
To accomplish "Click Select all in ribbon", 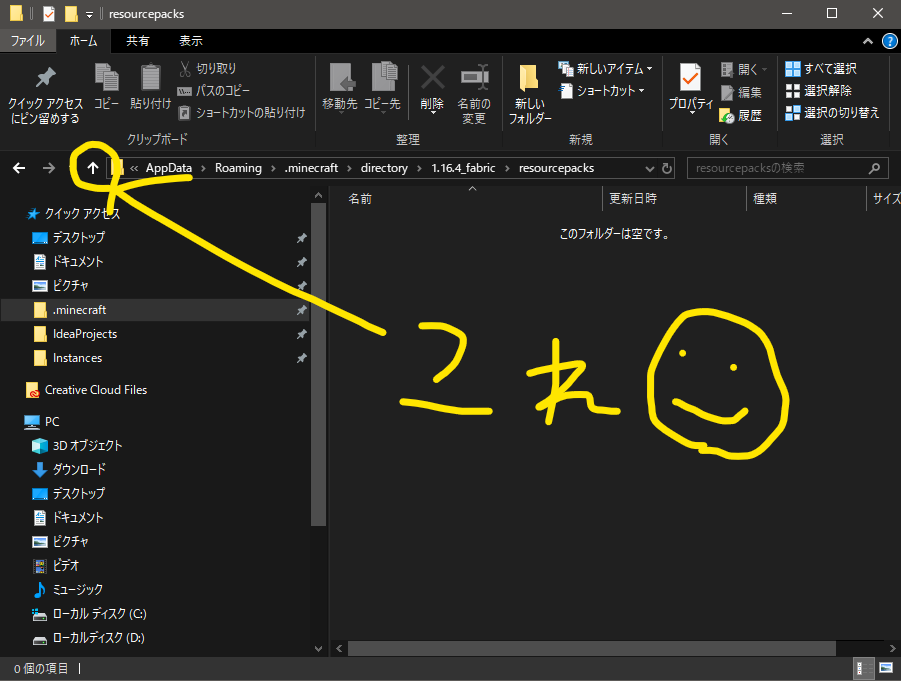I will coord(821,69).
